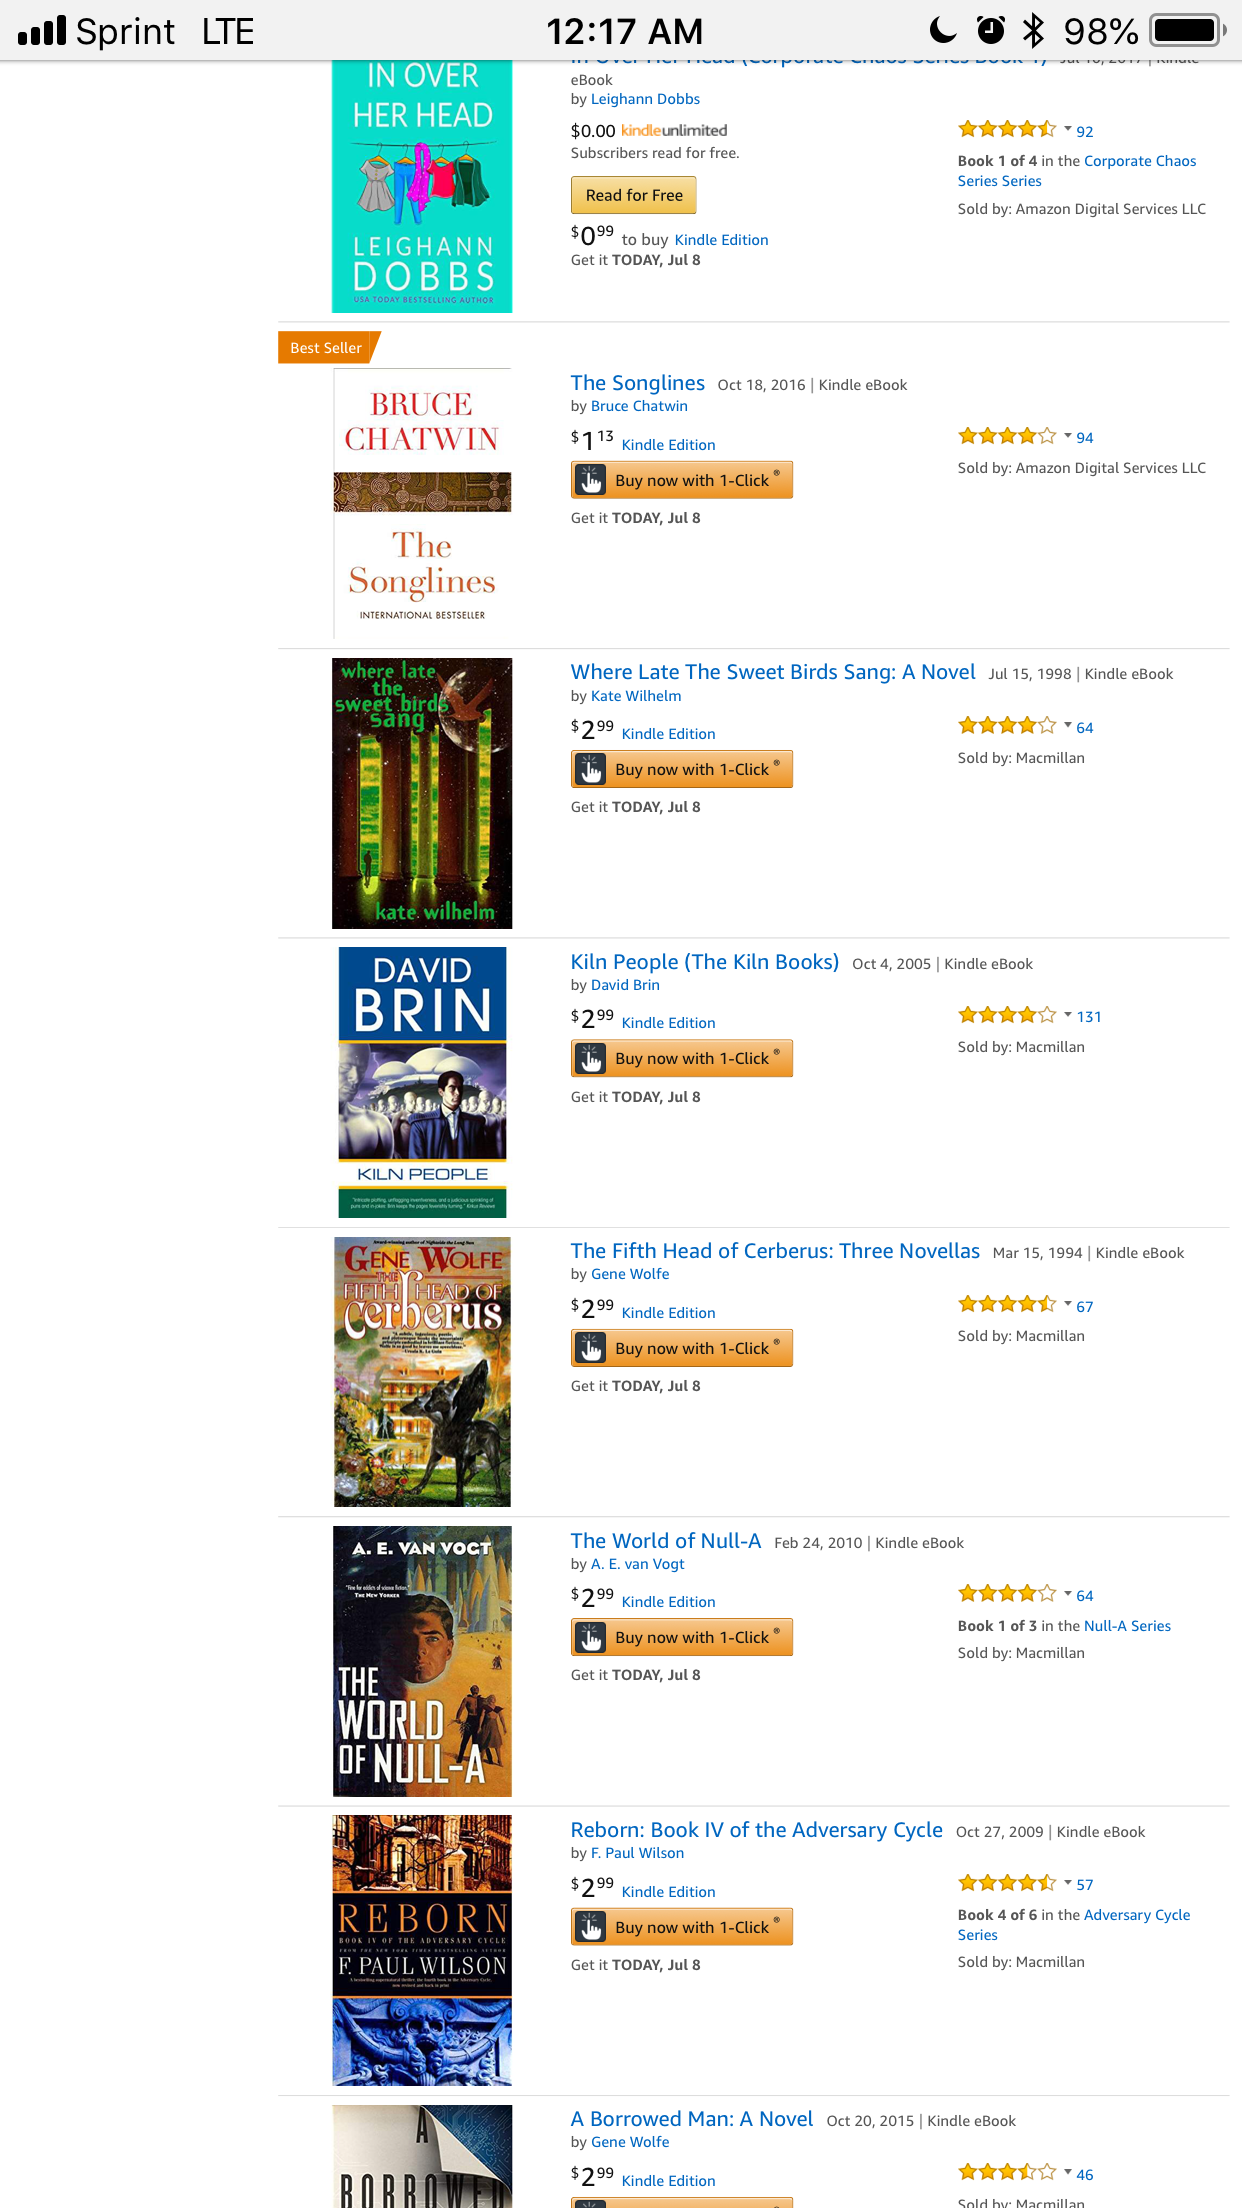Open the A Borrowed Man: A Novel title
The width and height of the screenshot is (1242, 2208).
(692, 2119)
